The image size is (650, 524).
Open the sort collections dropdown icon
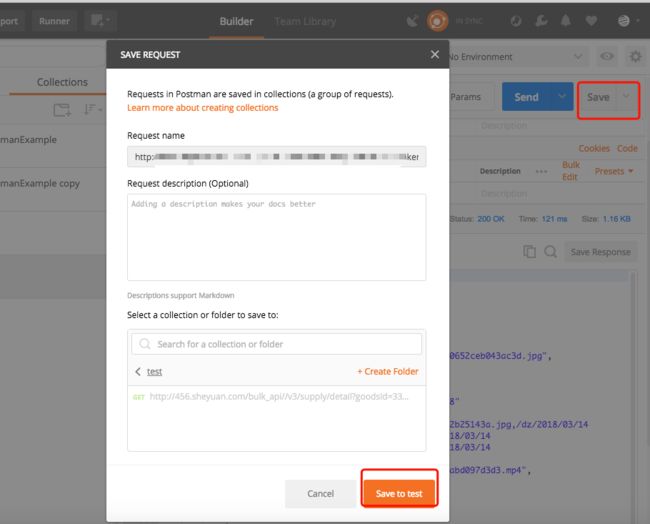tap(93, 109)
